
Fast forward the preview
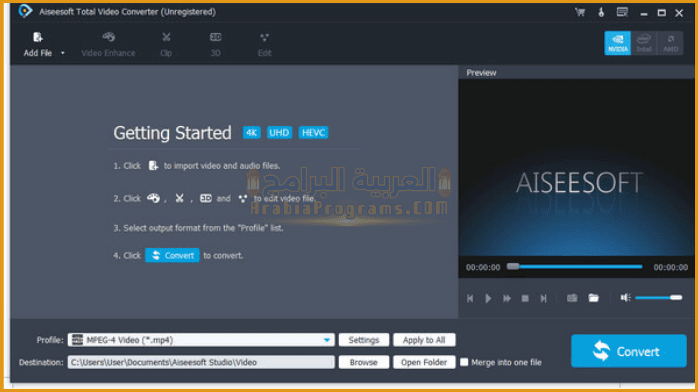click(x=507, y=298)
